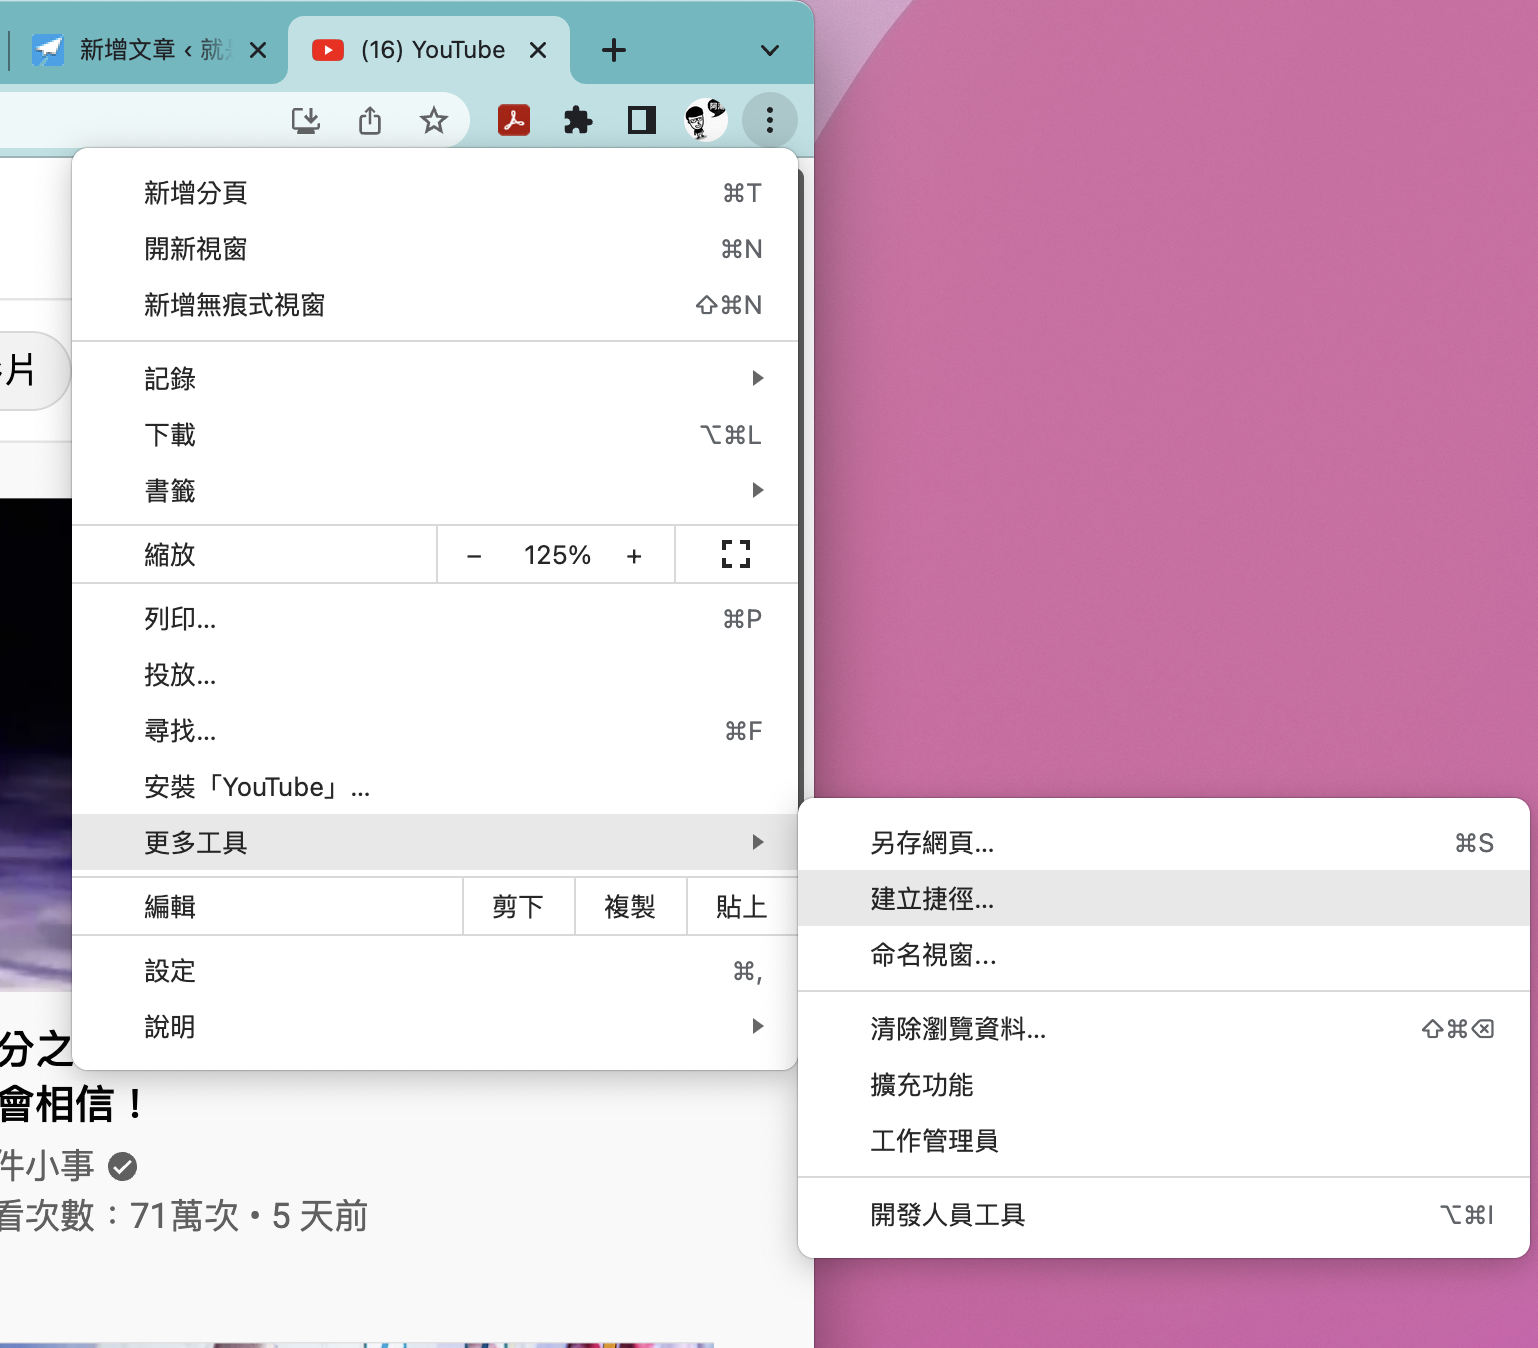The image size is (1538, 1348).
Task: Select 開新視窗 menu item
Action: [435, 249]
